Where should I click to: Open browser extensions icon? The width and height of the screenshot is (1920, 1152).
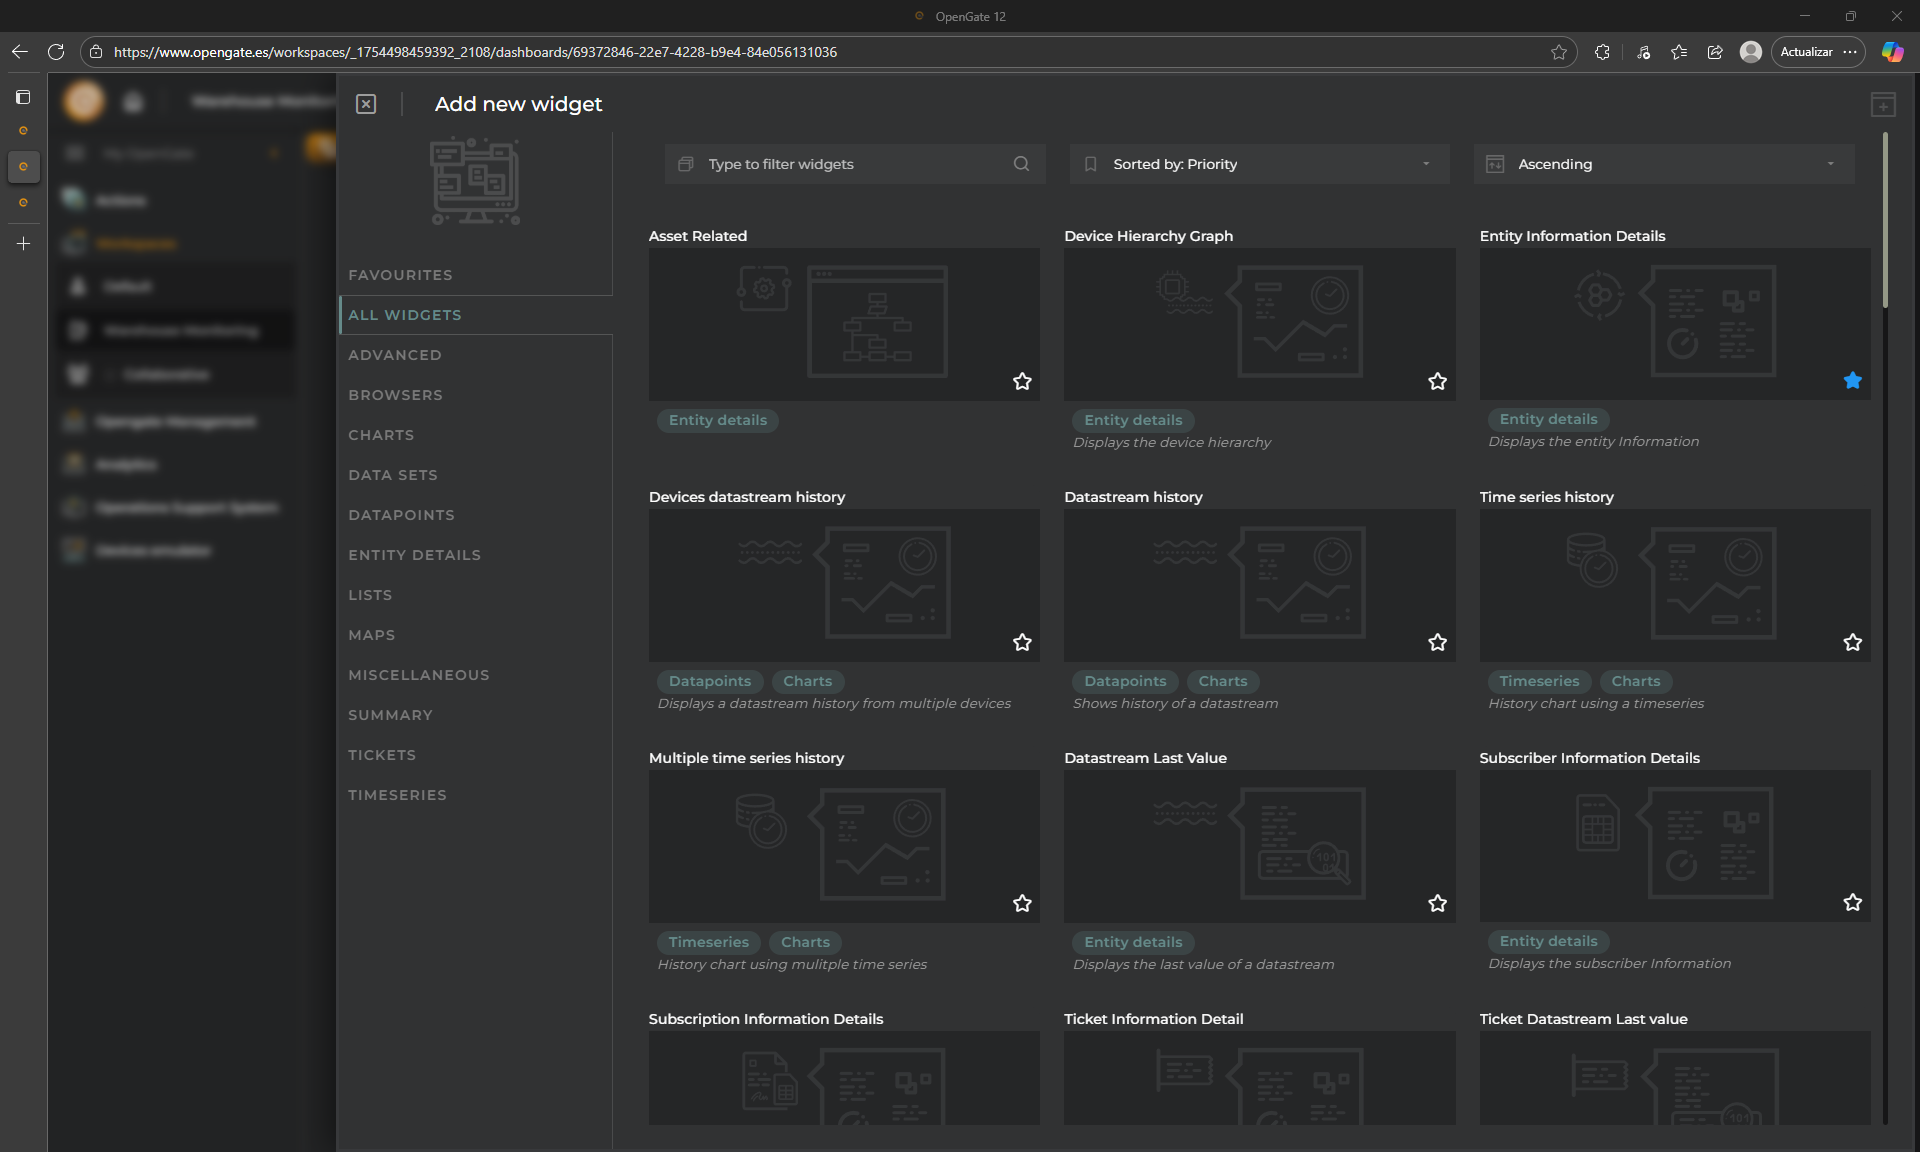(1602, 52)
